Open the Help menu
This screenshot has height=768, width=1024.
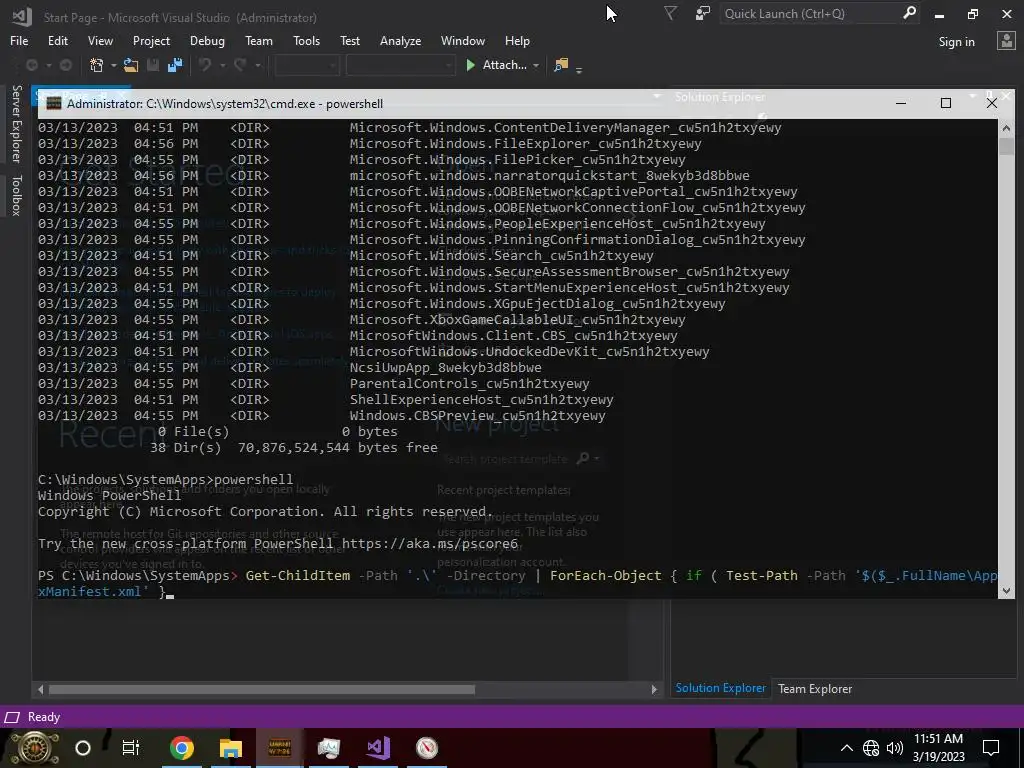(x=517, y=40)
